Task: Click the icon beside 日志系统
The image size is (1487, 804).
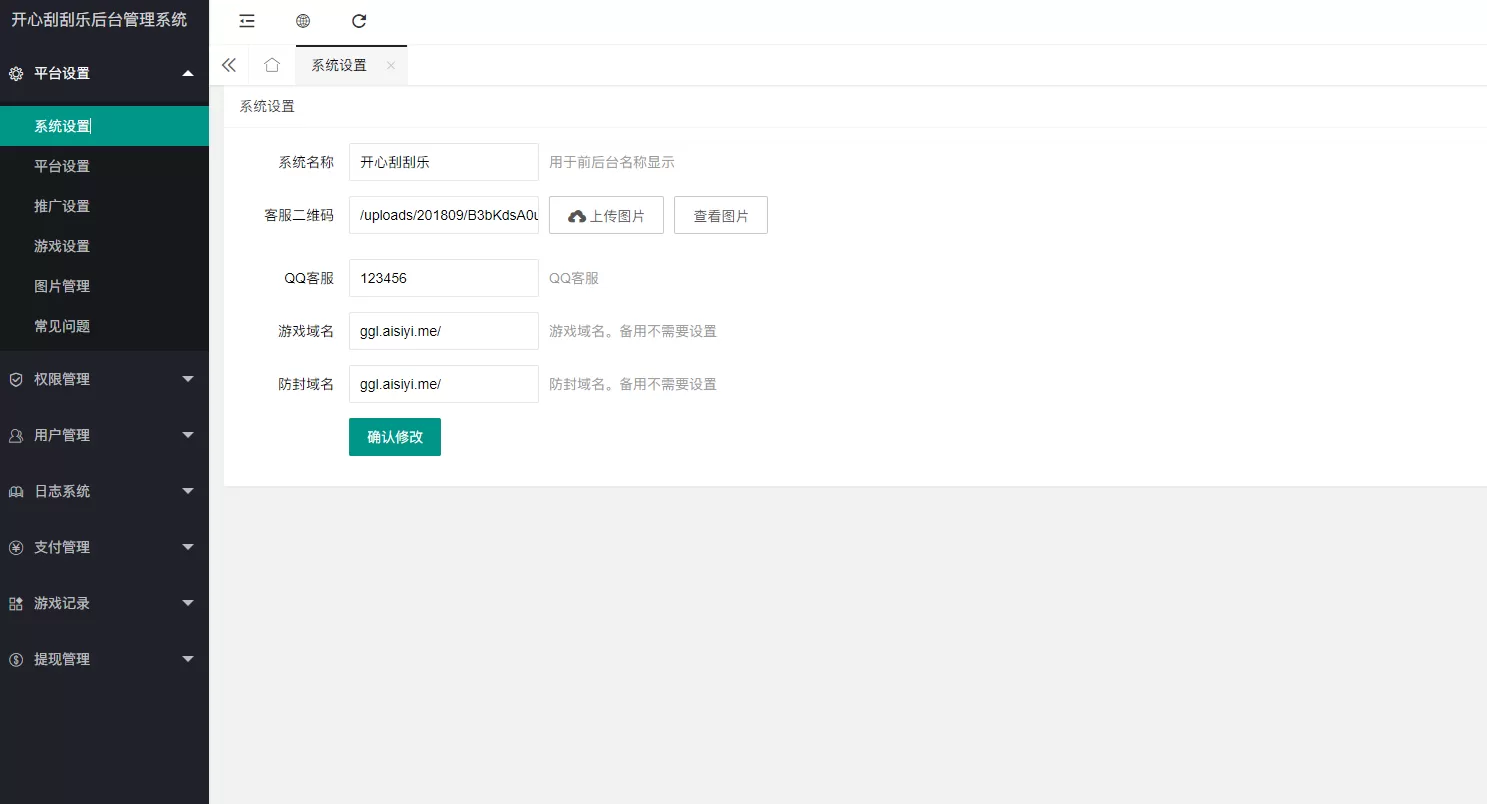Action: pyautogui.click(x=14, y=491)
